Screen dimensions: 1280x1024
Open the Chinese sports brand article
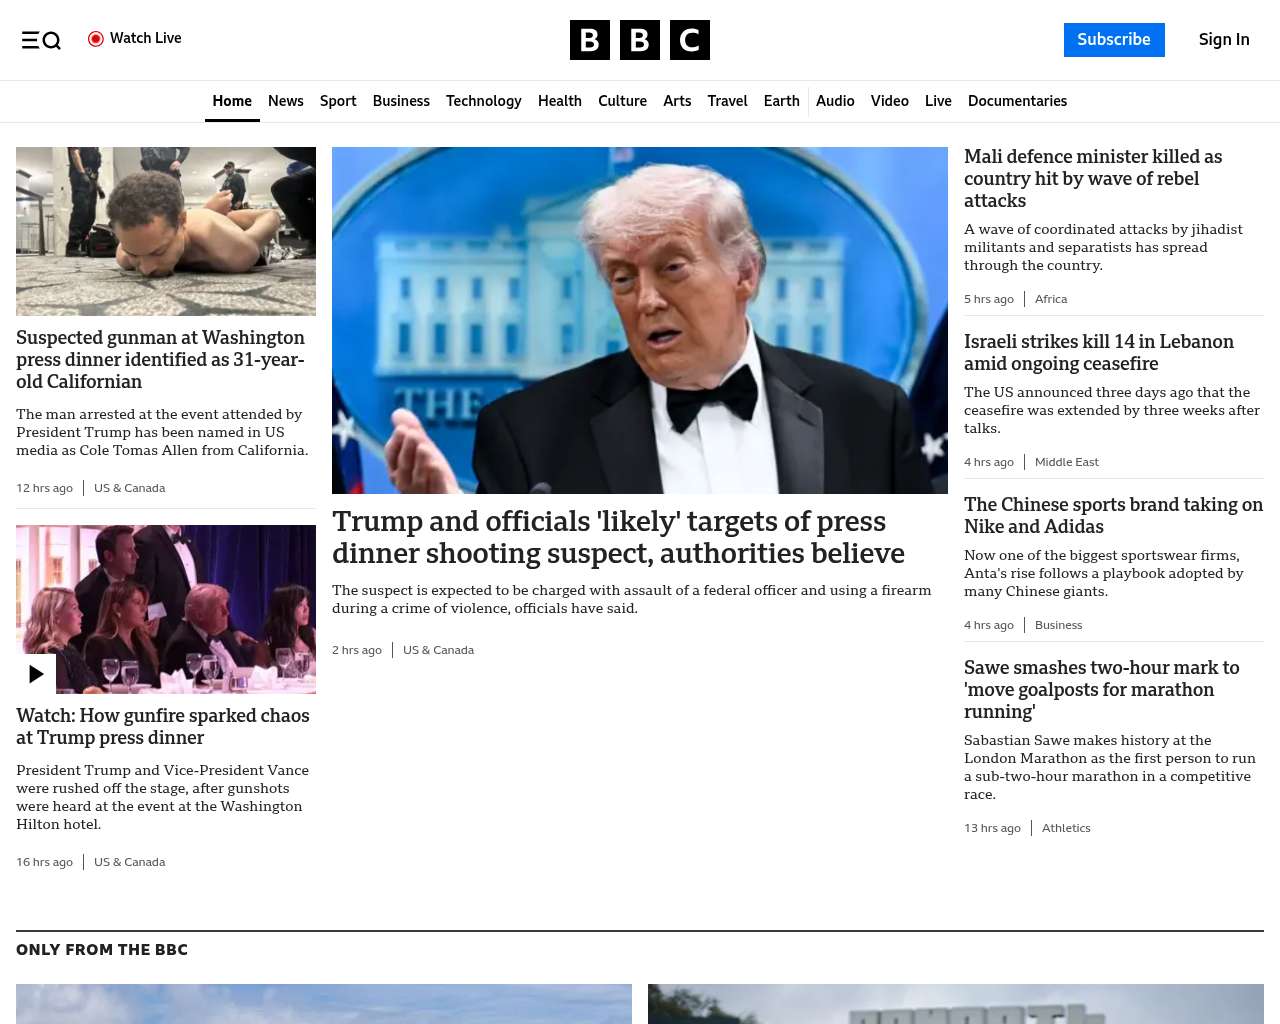(1113, 516)
